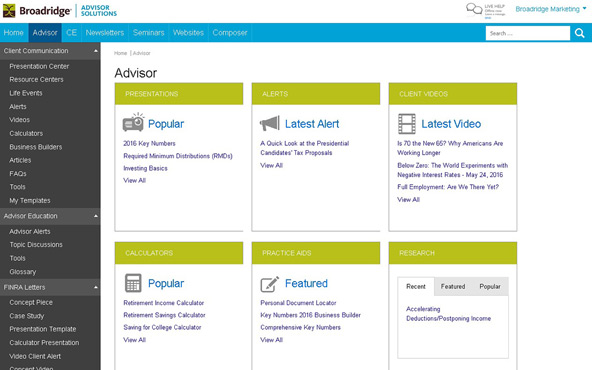
Task: Click the calculator icon in Calculators panel
Action: pos(133,283)
